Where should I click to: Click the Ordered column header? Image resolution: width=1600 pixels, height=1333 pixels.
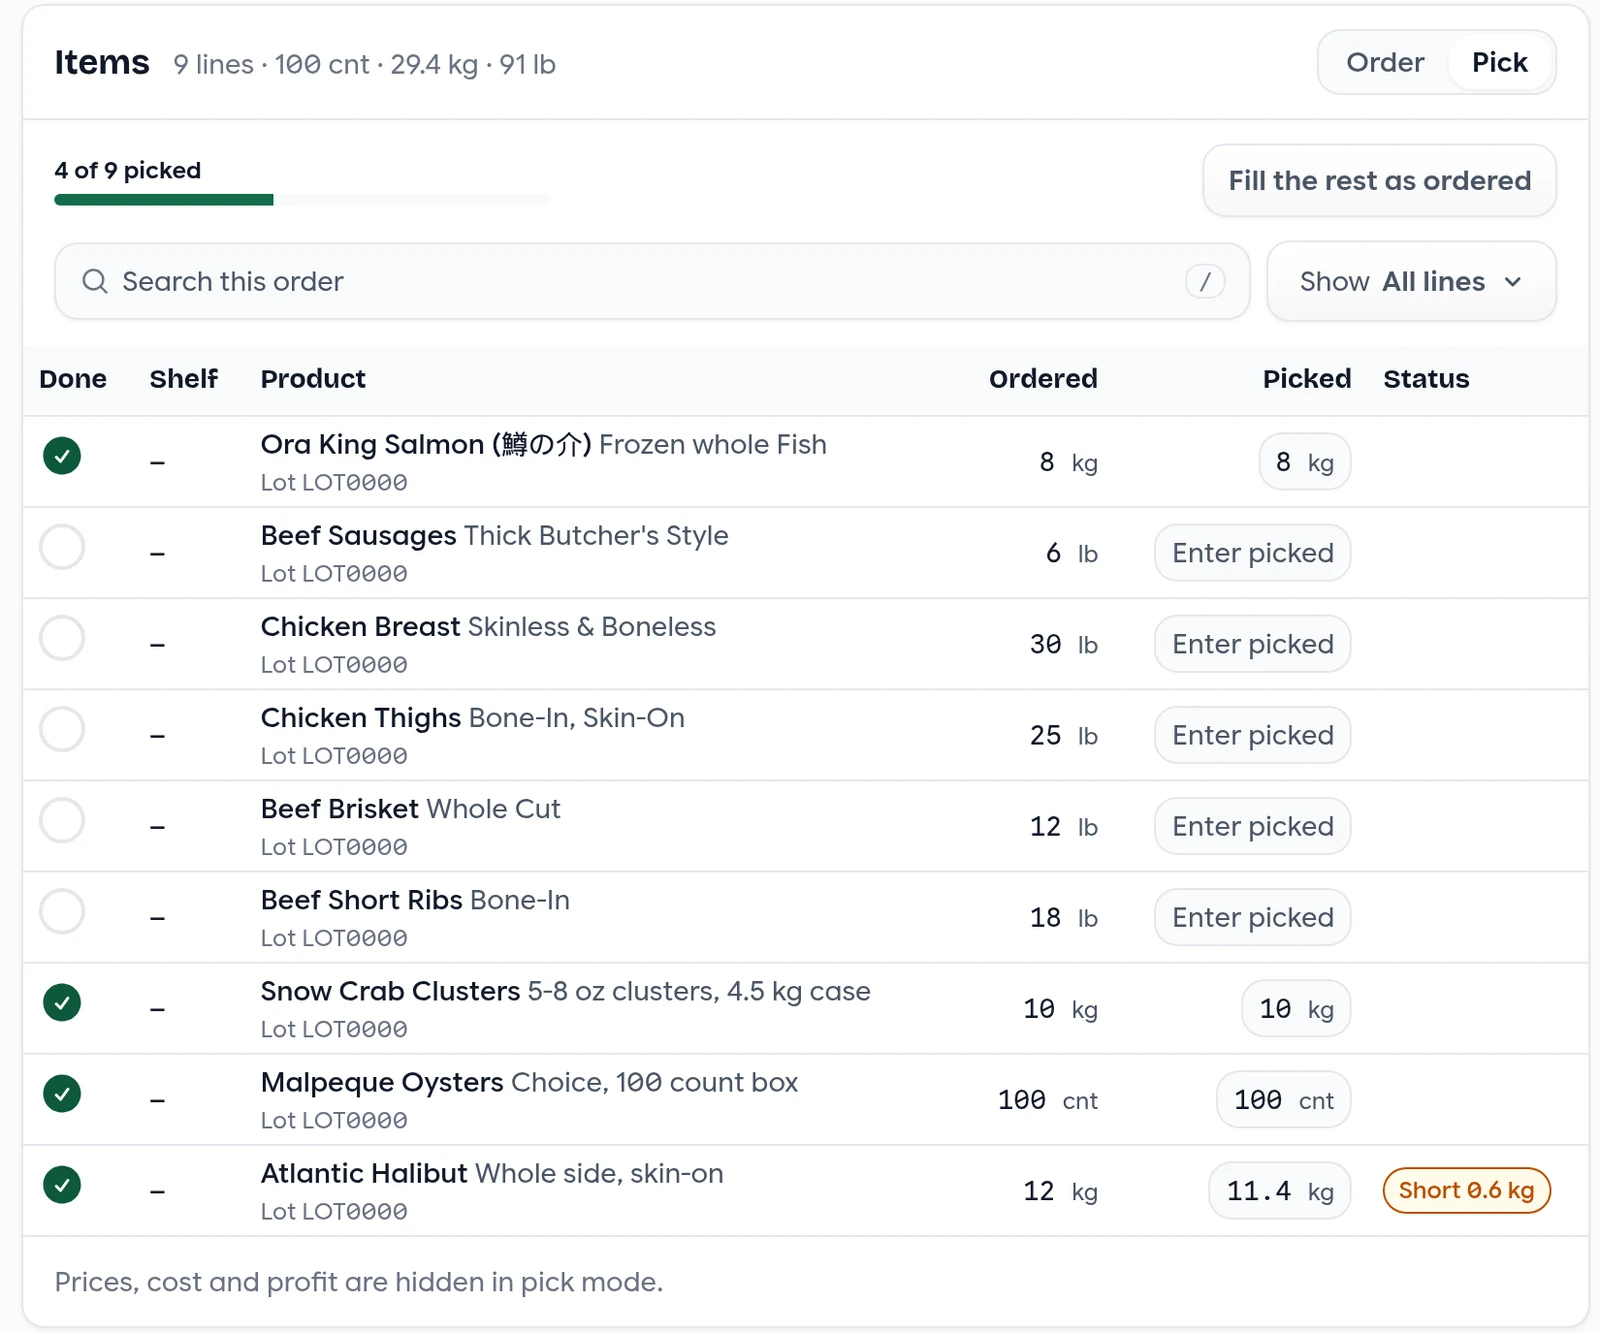(1043, 379)
